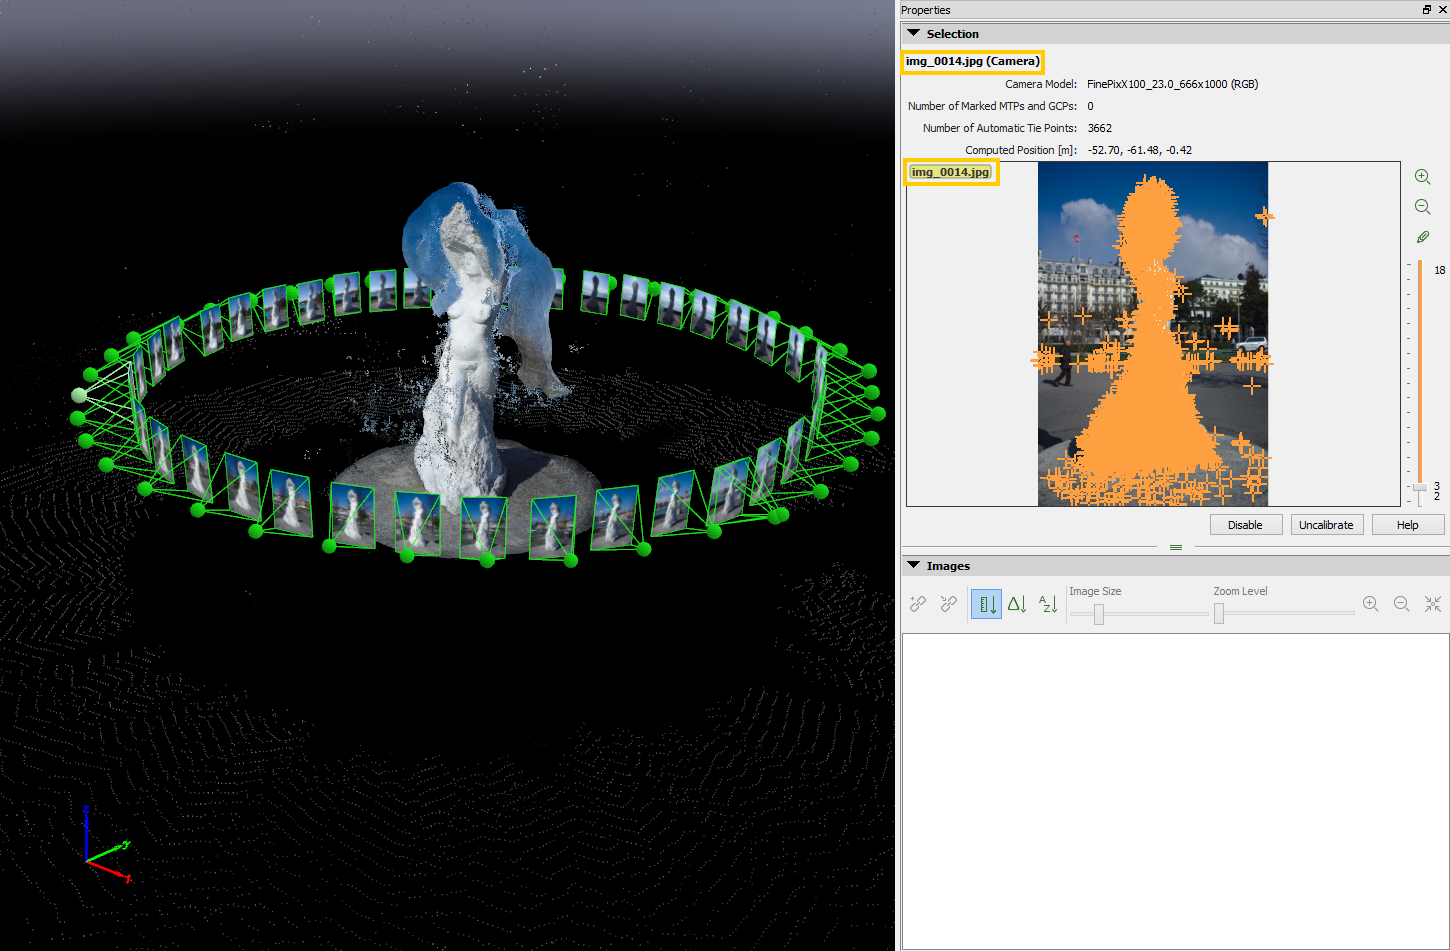Open Help for the selected camera
This screenshot has width=1450, height=951.
1407,525
